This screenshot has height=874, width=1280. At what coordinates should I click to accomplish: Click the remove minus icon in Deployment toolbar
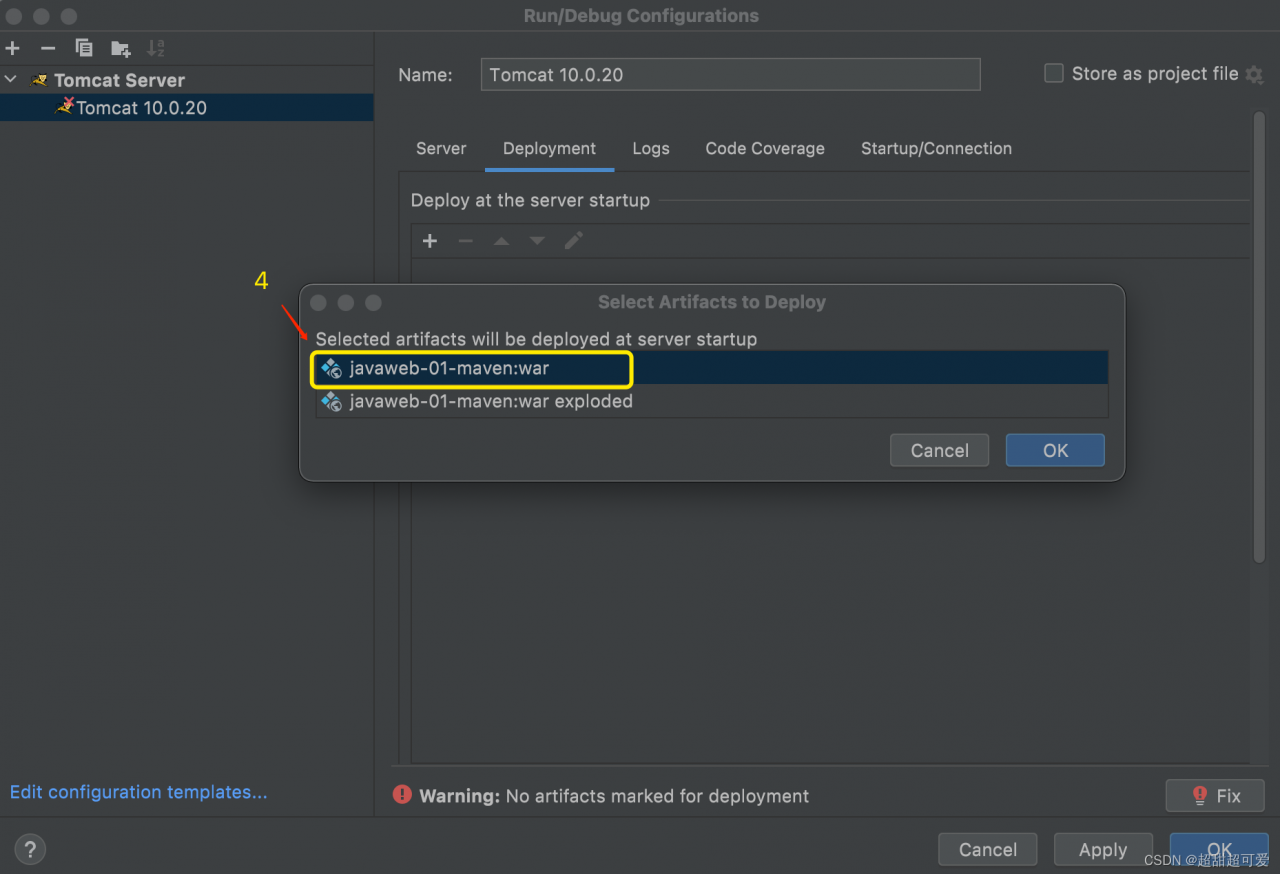[465, 241]
